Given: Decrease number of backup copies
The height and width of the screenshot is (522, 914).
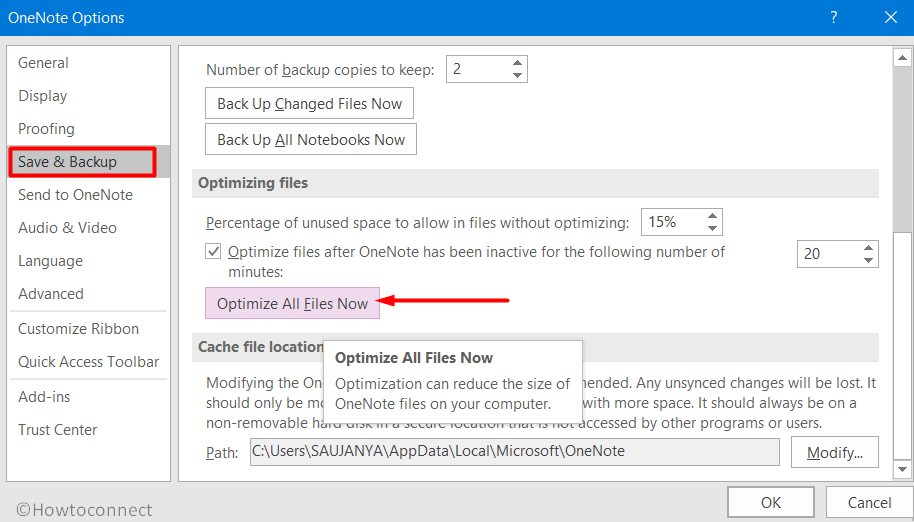Looking at the screenshot, I should 517,75.
